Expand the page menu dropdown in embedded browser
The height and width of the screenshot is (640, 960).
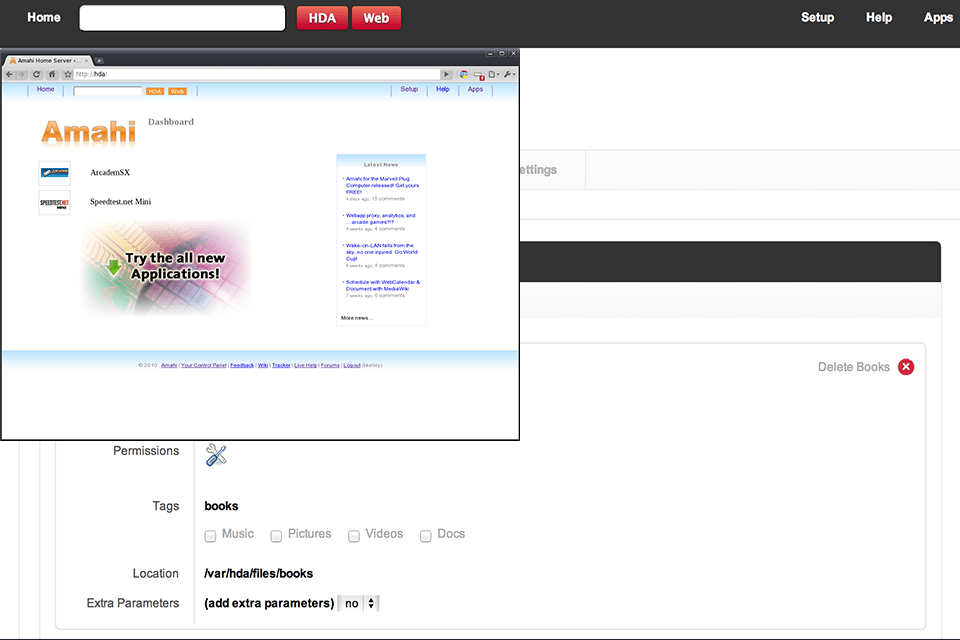(494, 74)
